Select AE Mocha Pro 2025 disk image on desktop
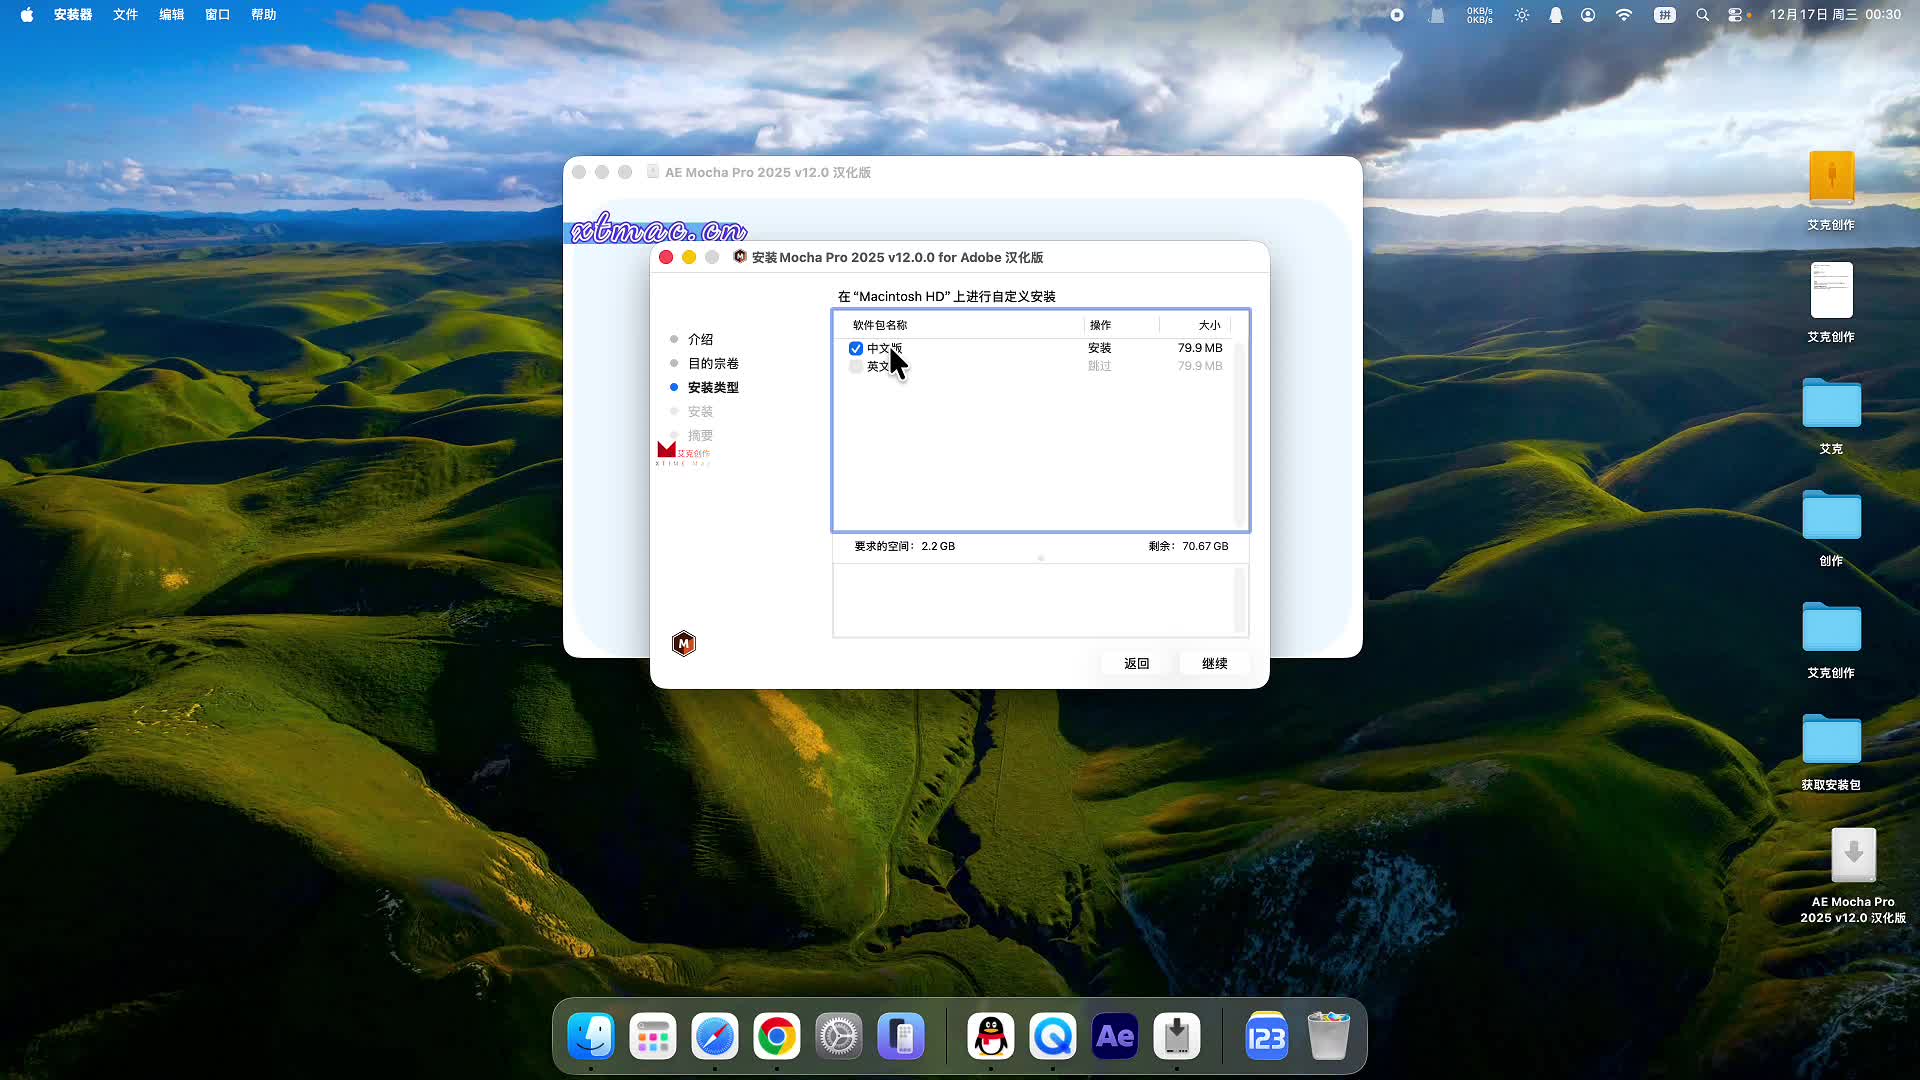1920x1080 pixels. click(x=1853, y=856)
